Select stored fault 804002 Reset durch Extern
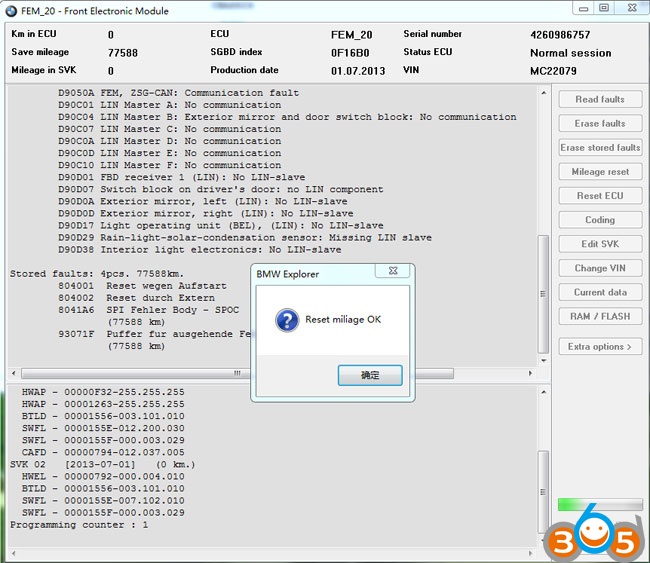 coord(136,298)
